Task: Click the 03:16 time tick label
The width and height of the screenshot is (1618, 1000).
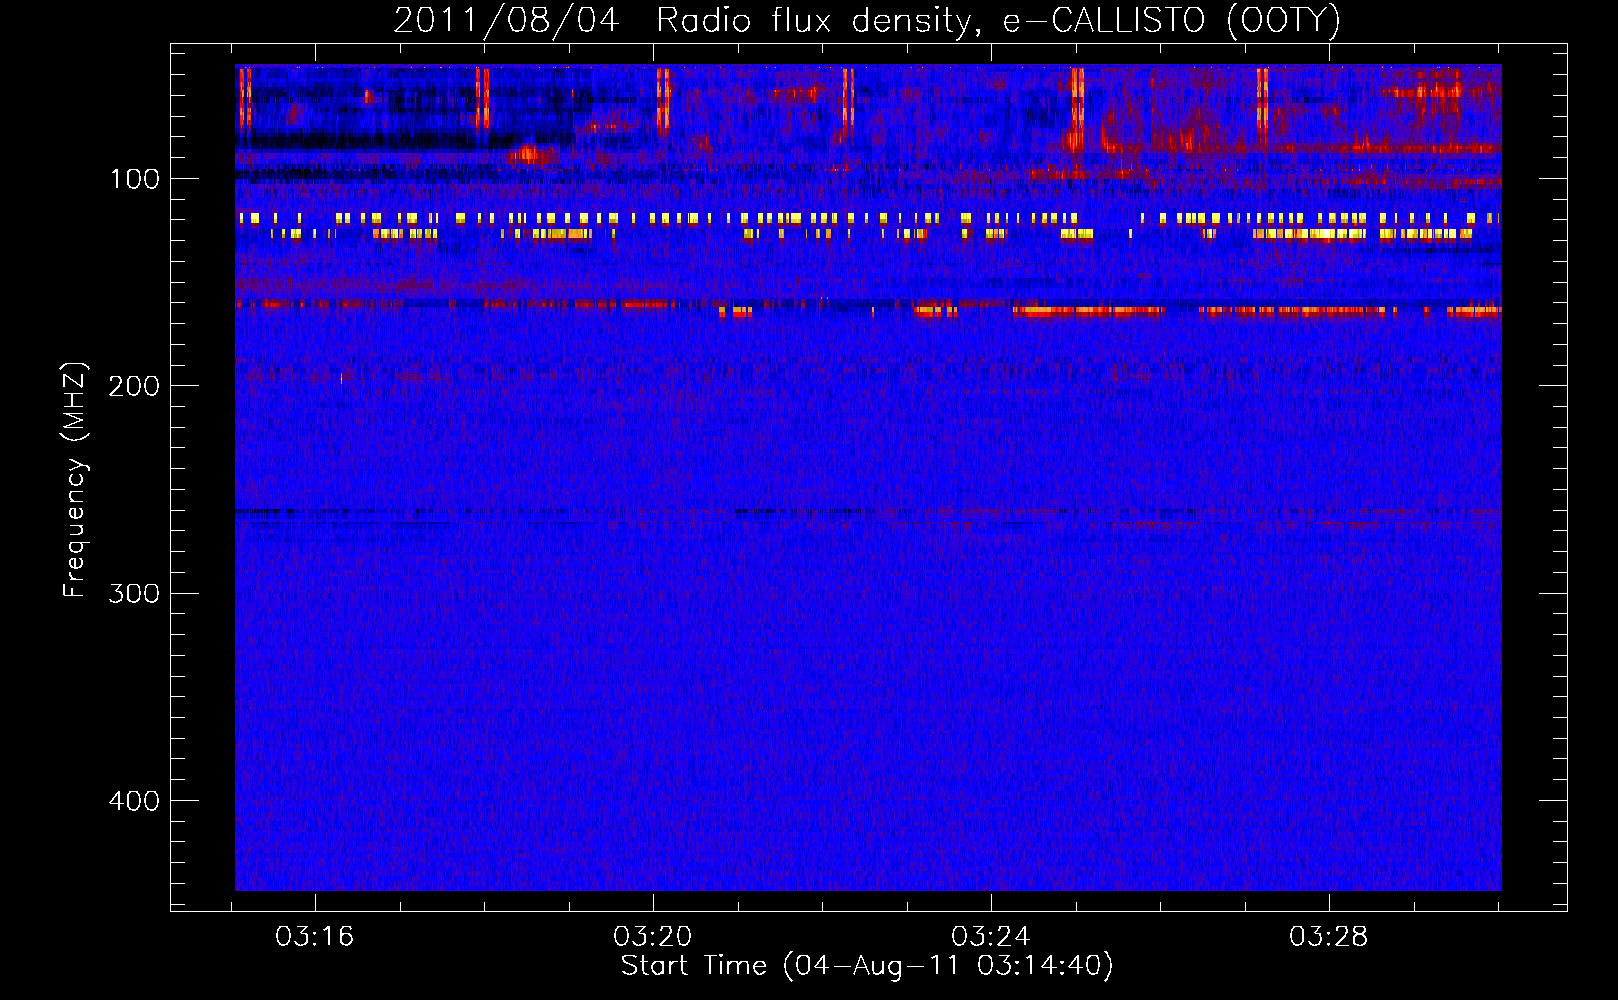Action: point(315,937)
